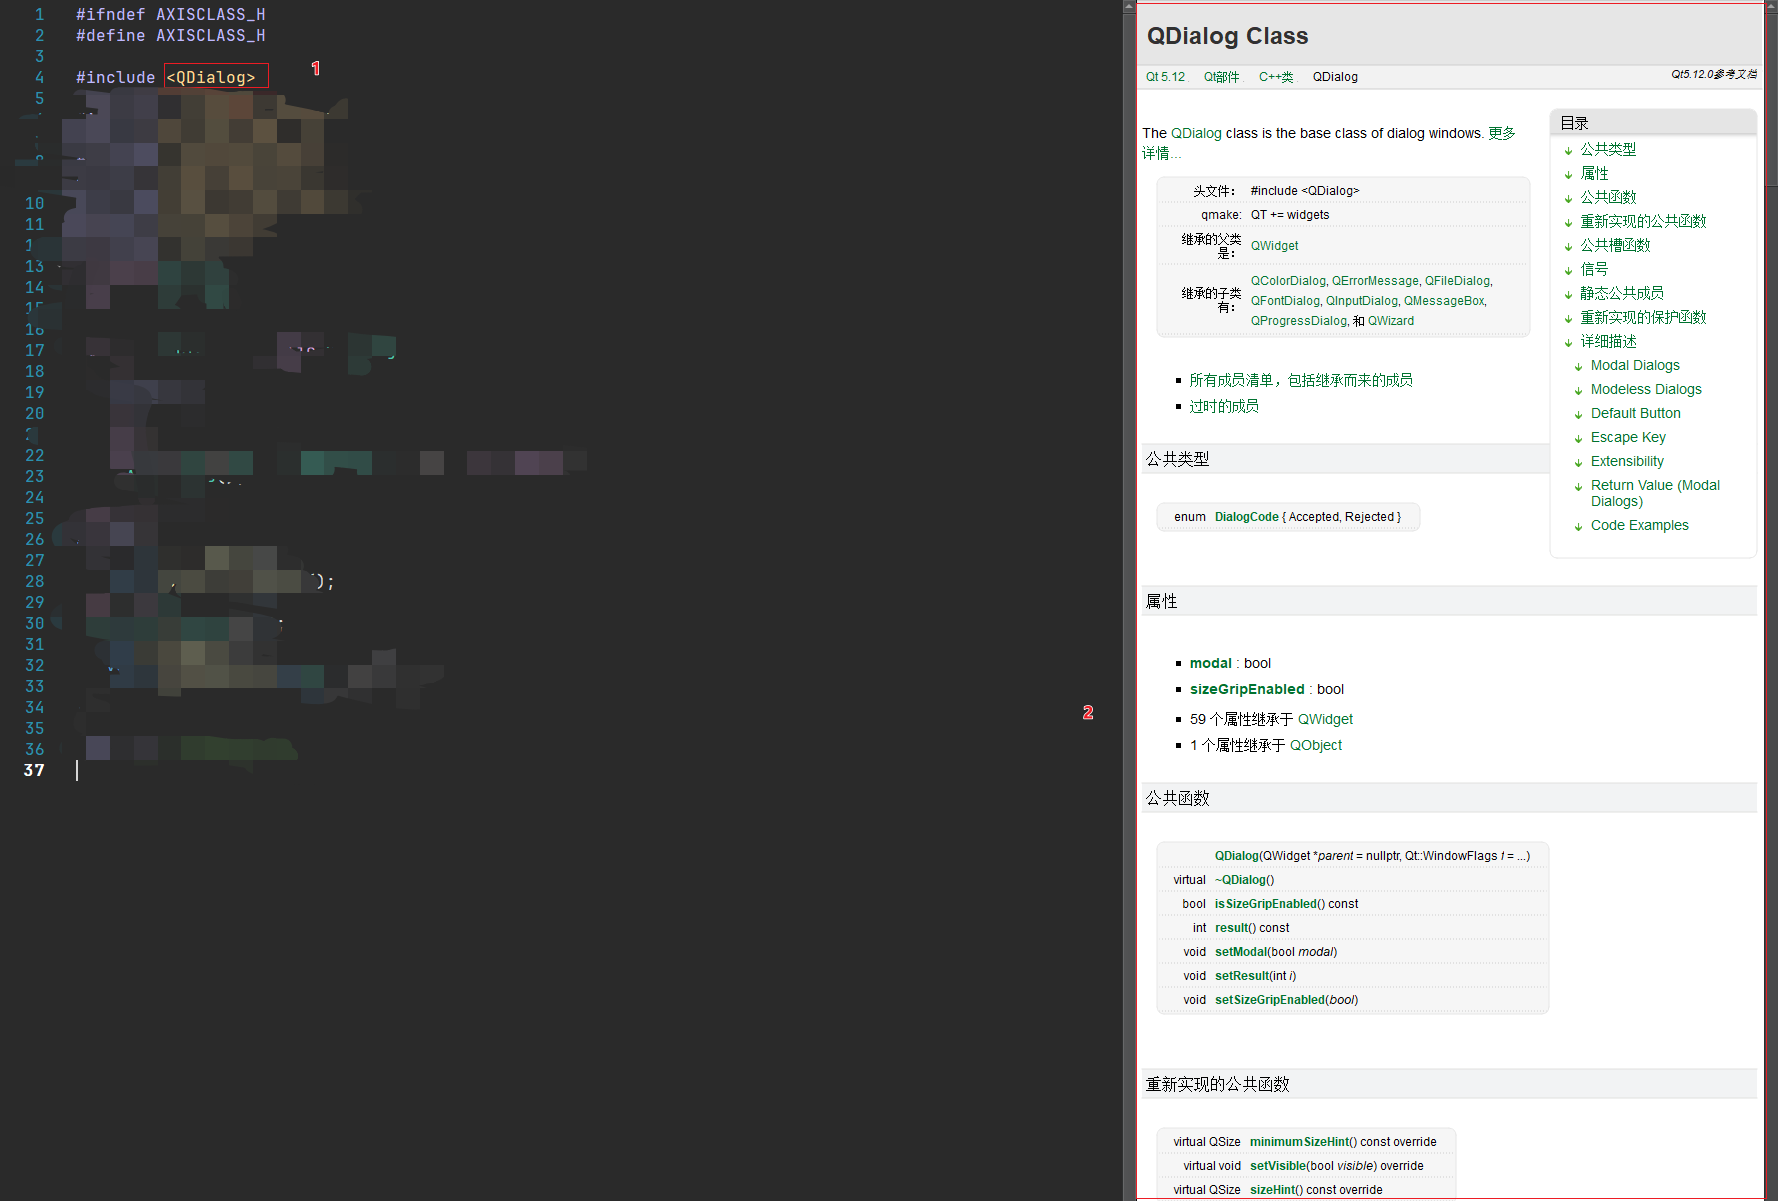
Task: Open the QFileDialog subclass link
Action: (1457, 281)
